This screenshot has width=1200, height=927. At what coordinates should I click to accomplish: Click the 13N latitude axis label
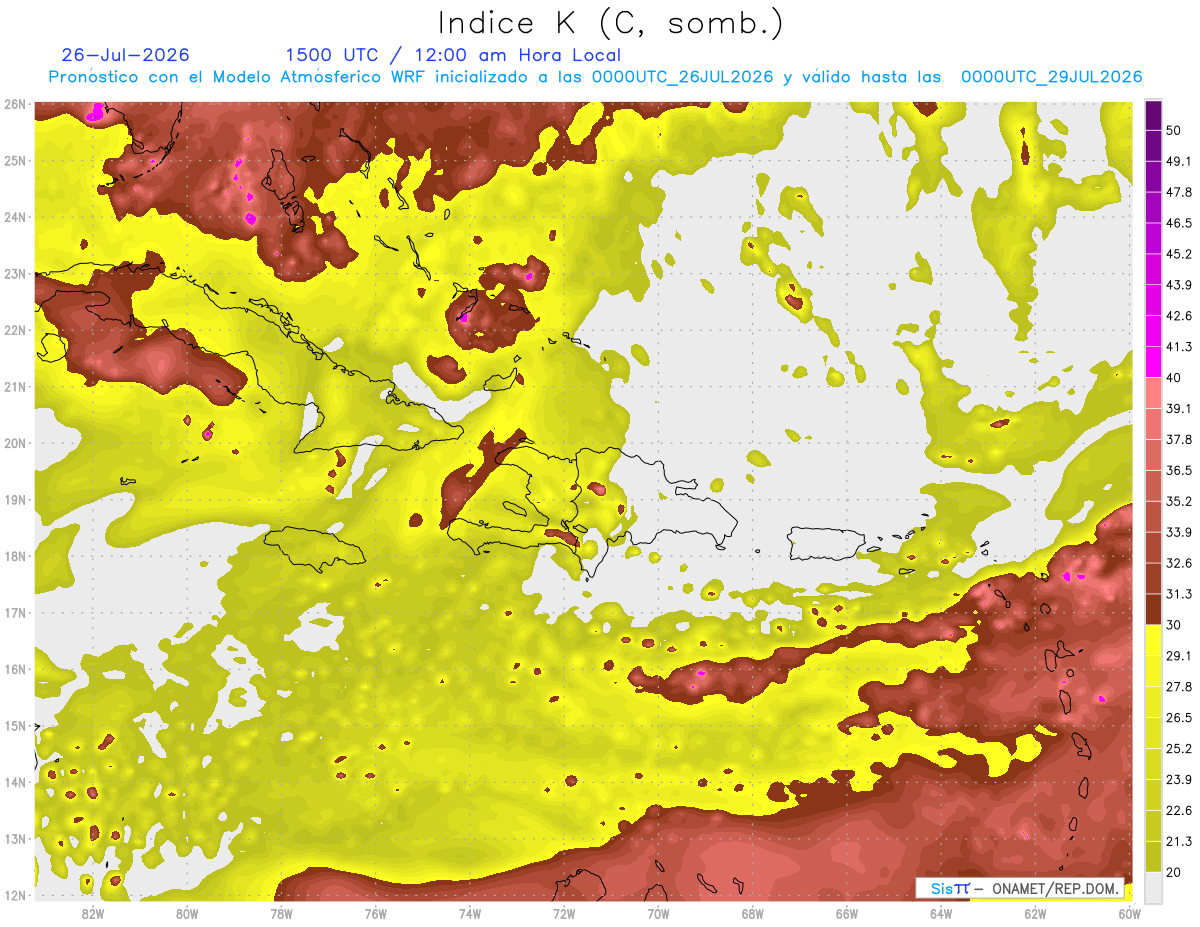15,838
